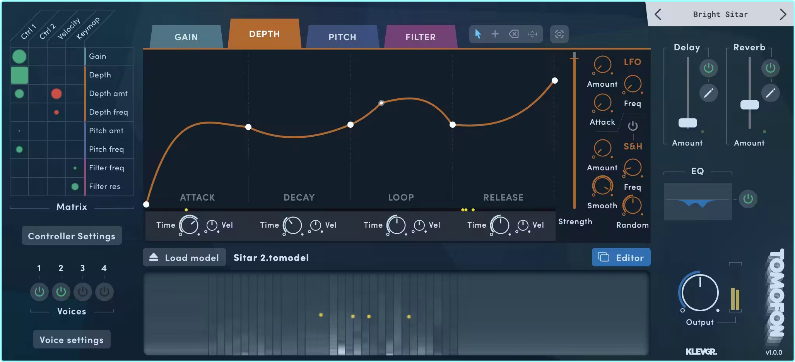The width and height of the screenshot is (795, 362).
Task: Go to previous preset with left arrow
Action: pyautogui.click(x=658, y=14)
